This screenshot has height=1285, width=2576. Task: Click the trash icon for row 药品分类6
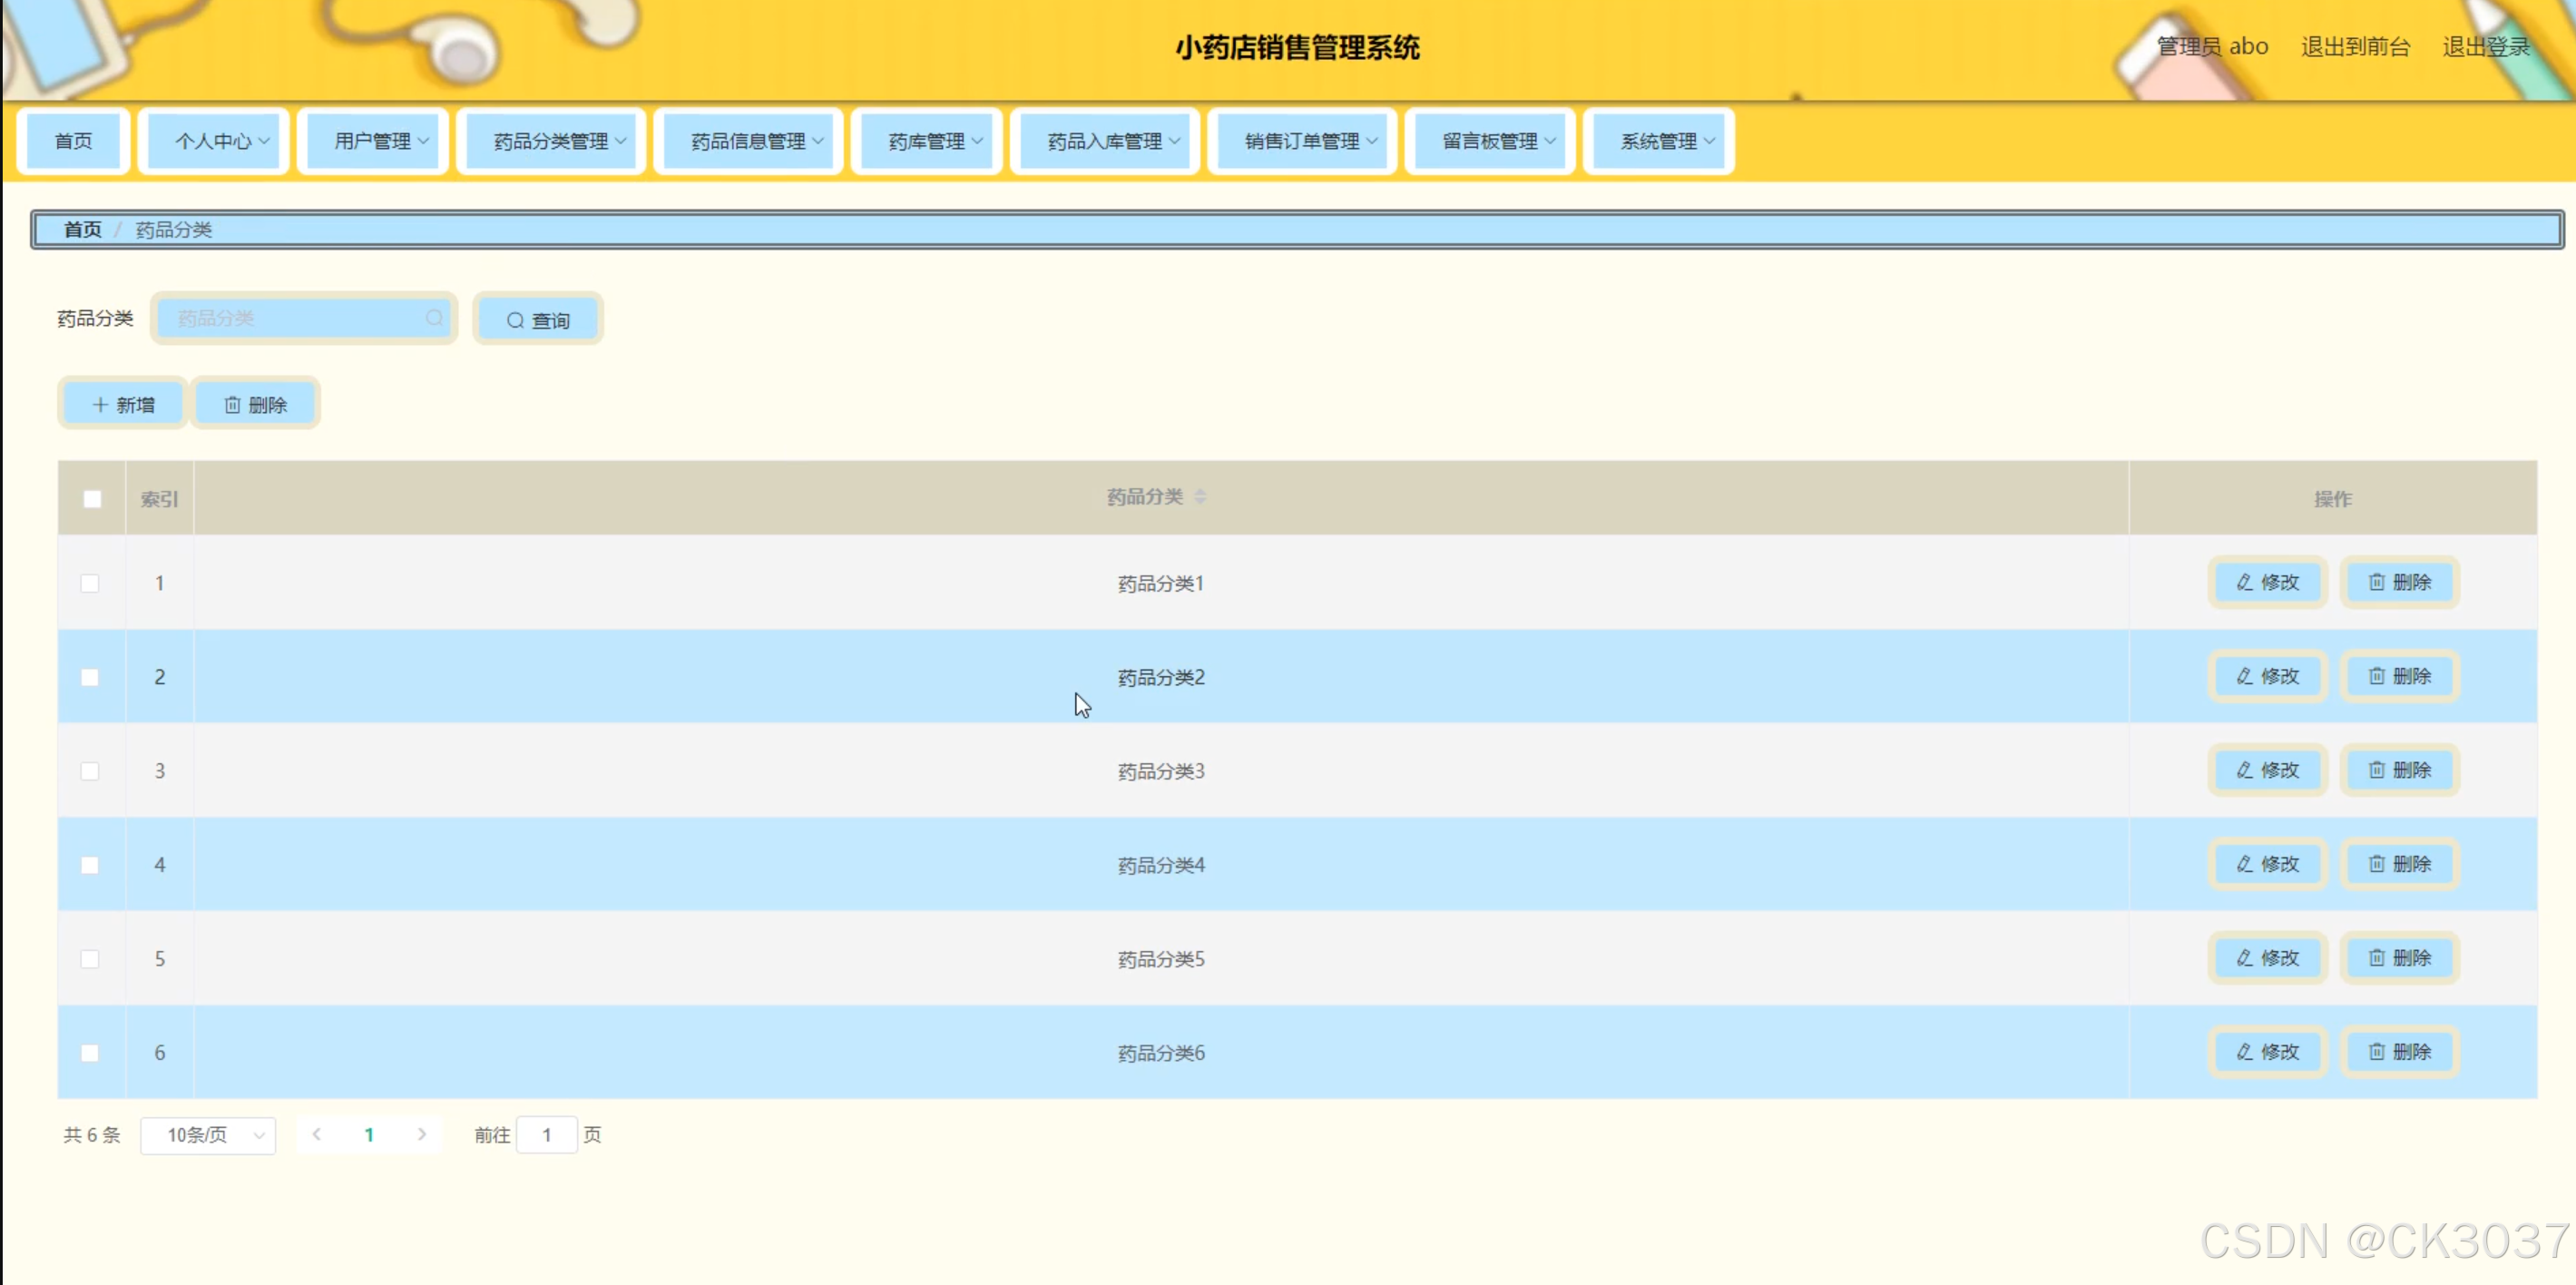pos(2376,1052)
